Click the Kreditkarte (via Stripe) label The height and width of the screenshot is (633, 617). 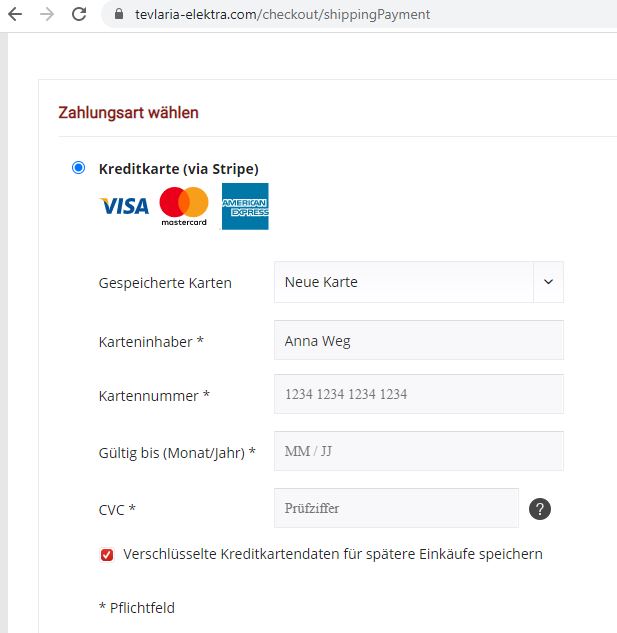(178, 169)
